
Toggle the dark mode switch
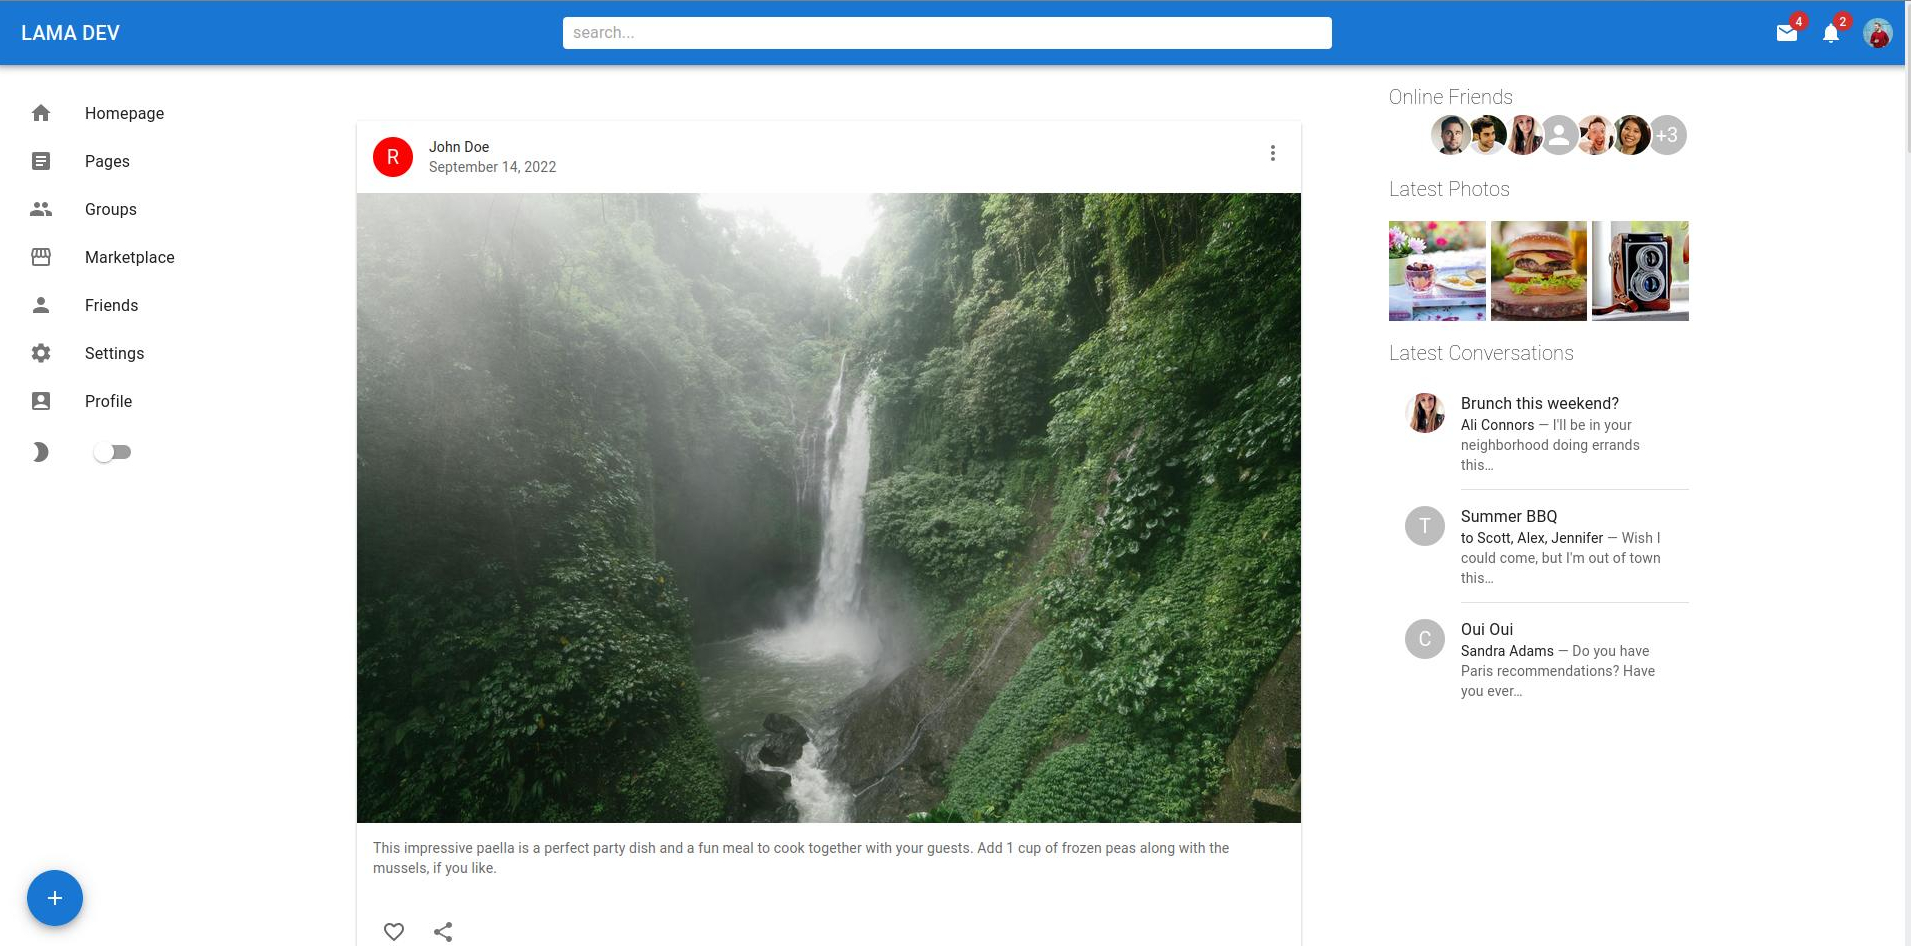point(112,452)
